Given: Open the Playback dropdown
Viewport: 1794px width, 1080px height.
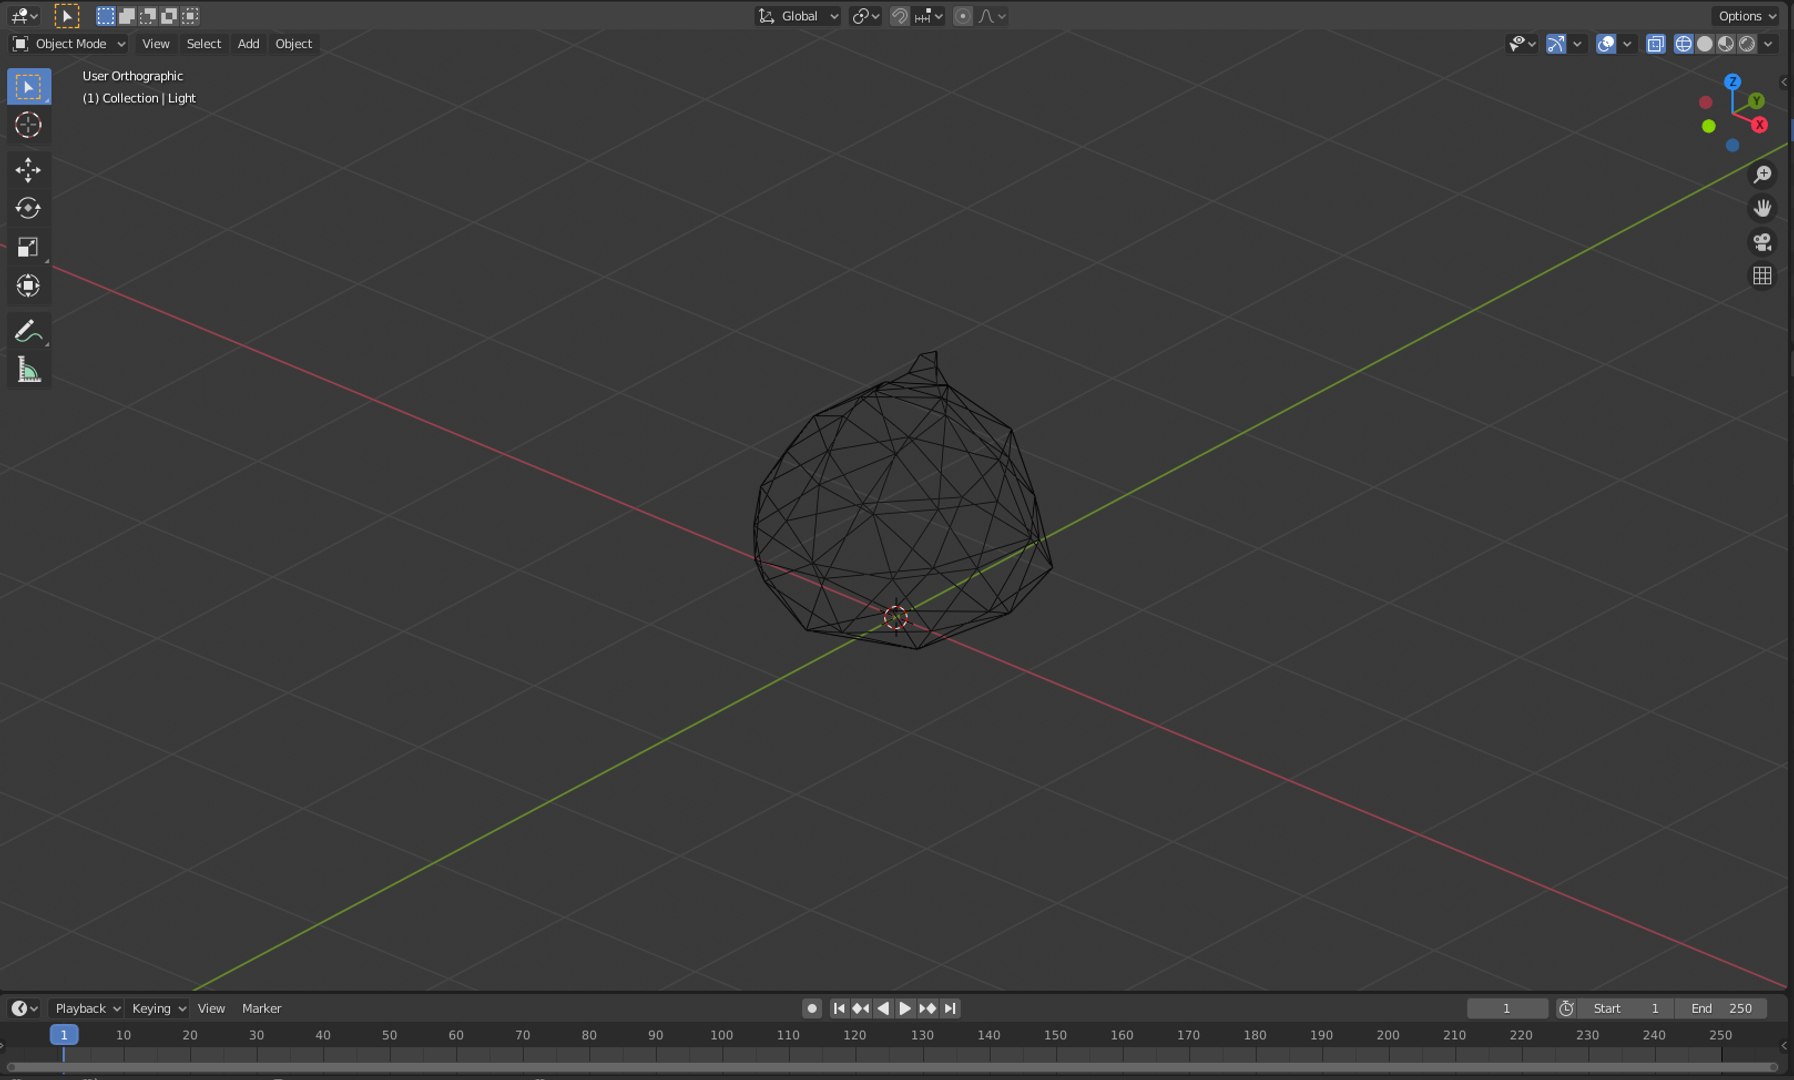Looking at the screenshot, I should pos(87,1008).
